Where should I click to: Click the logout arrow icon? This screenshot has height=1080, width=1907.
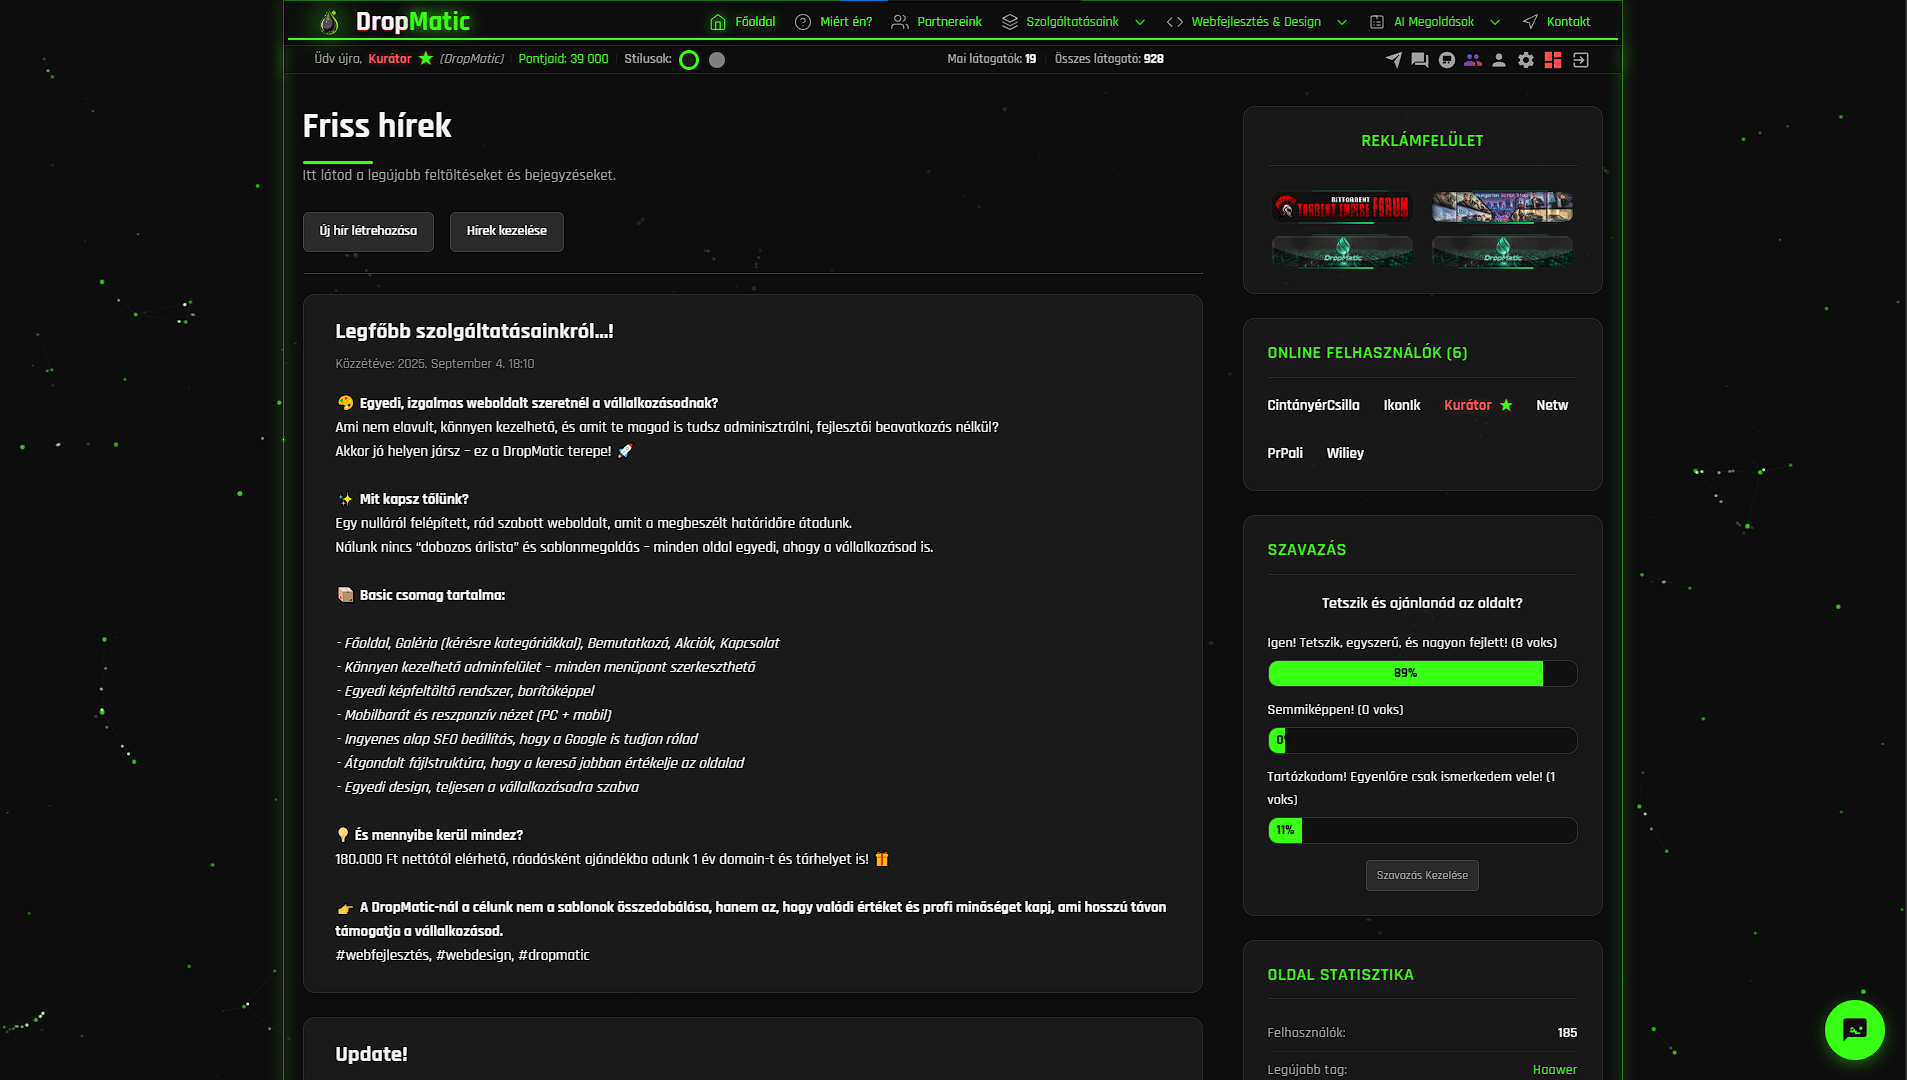(1580, 60)
